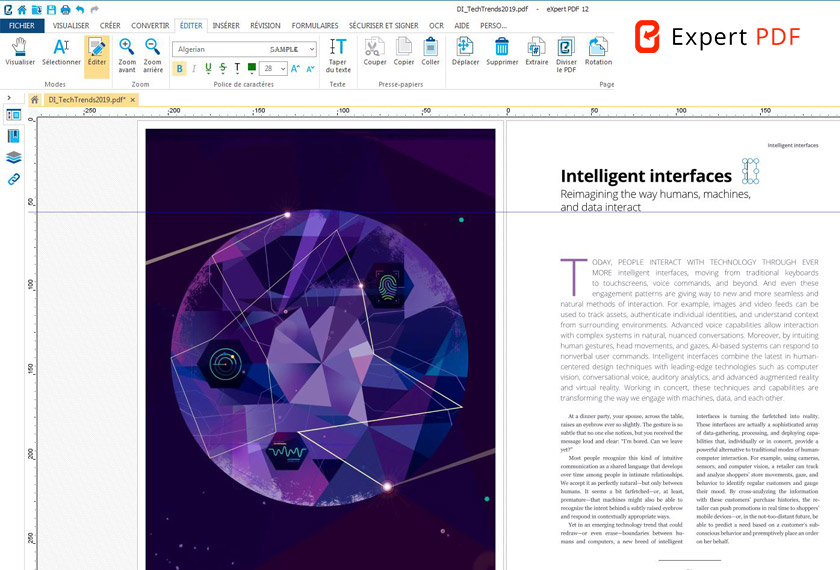The height and width of the screenshot is (570, 840).
Task: Click the Intelligent interfaces heading text
Action: (x=646, y=176)
